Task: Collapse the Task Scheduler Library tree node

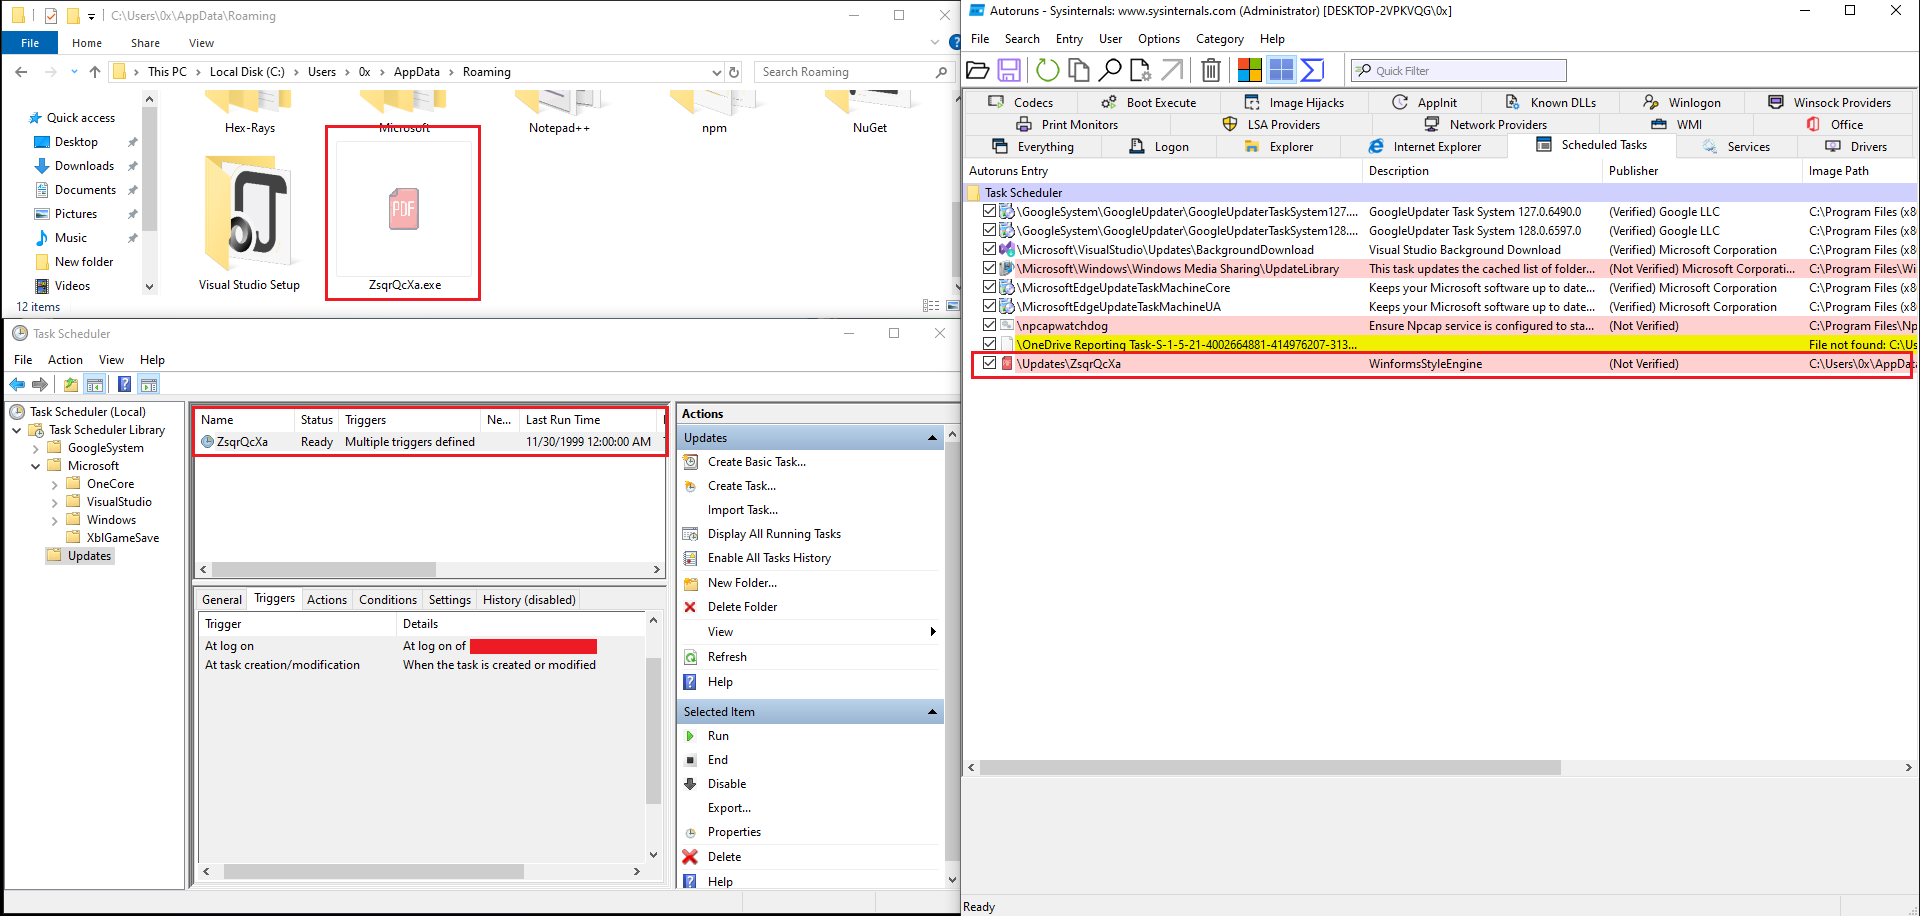Action: pyautogui.click(x=17, y=430)
